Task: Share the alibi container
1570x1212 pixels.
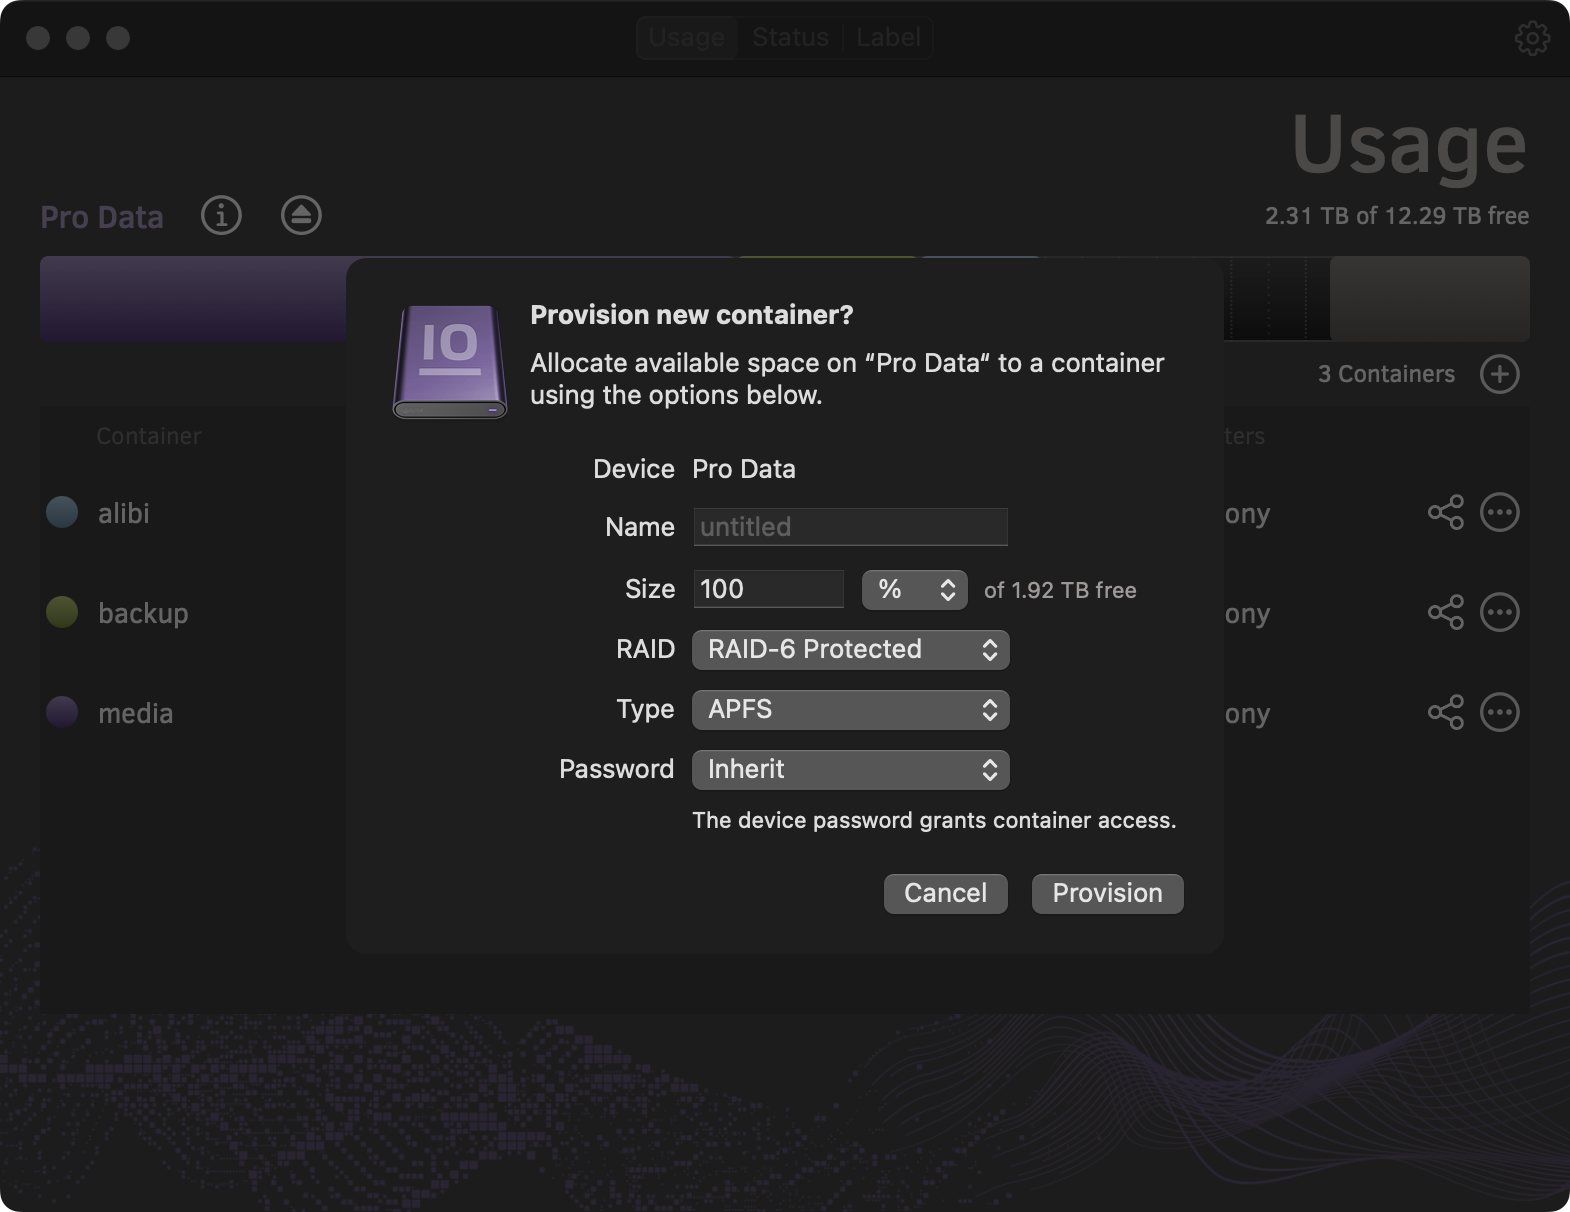Action: pyautogui.click(x=1445, y=512)
